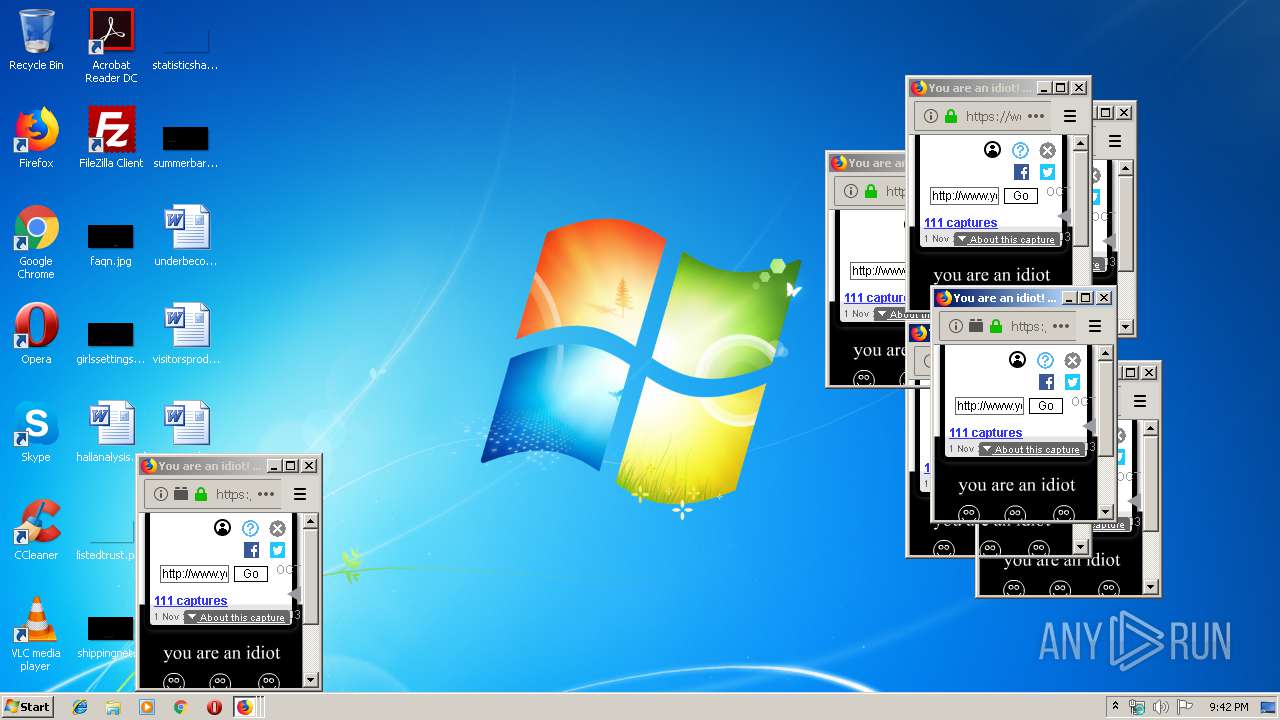Viewport: 1280px width, 720px height.
Task: Click the green padlock in lower-left window
Action: (x=201, y=494)
